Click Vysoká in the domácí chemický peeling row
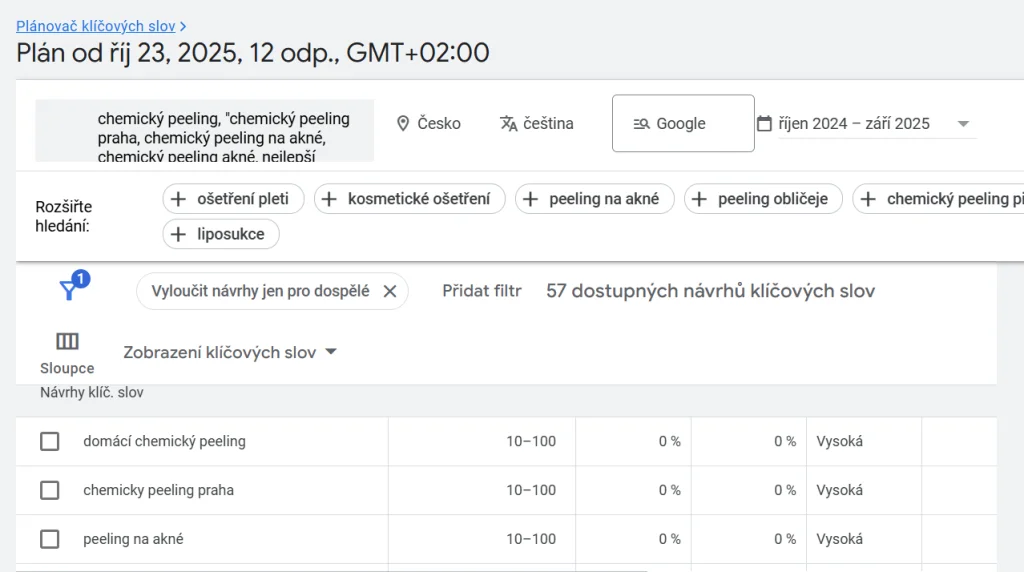Viewport: 1024px width, 572px height. 839,441
